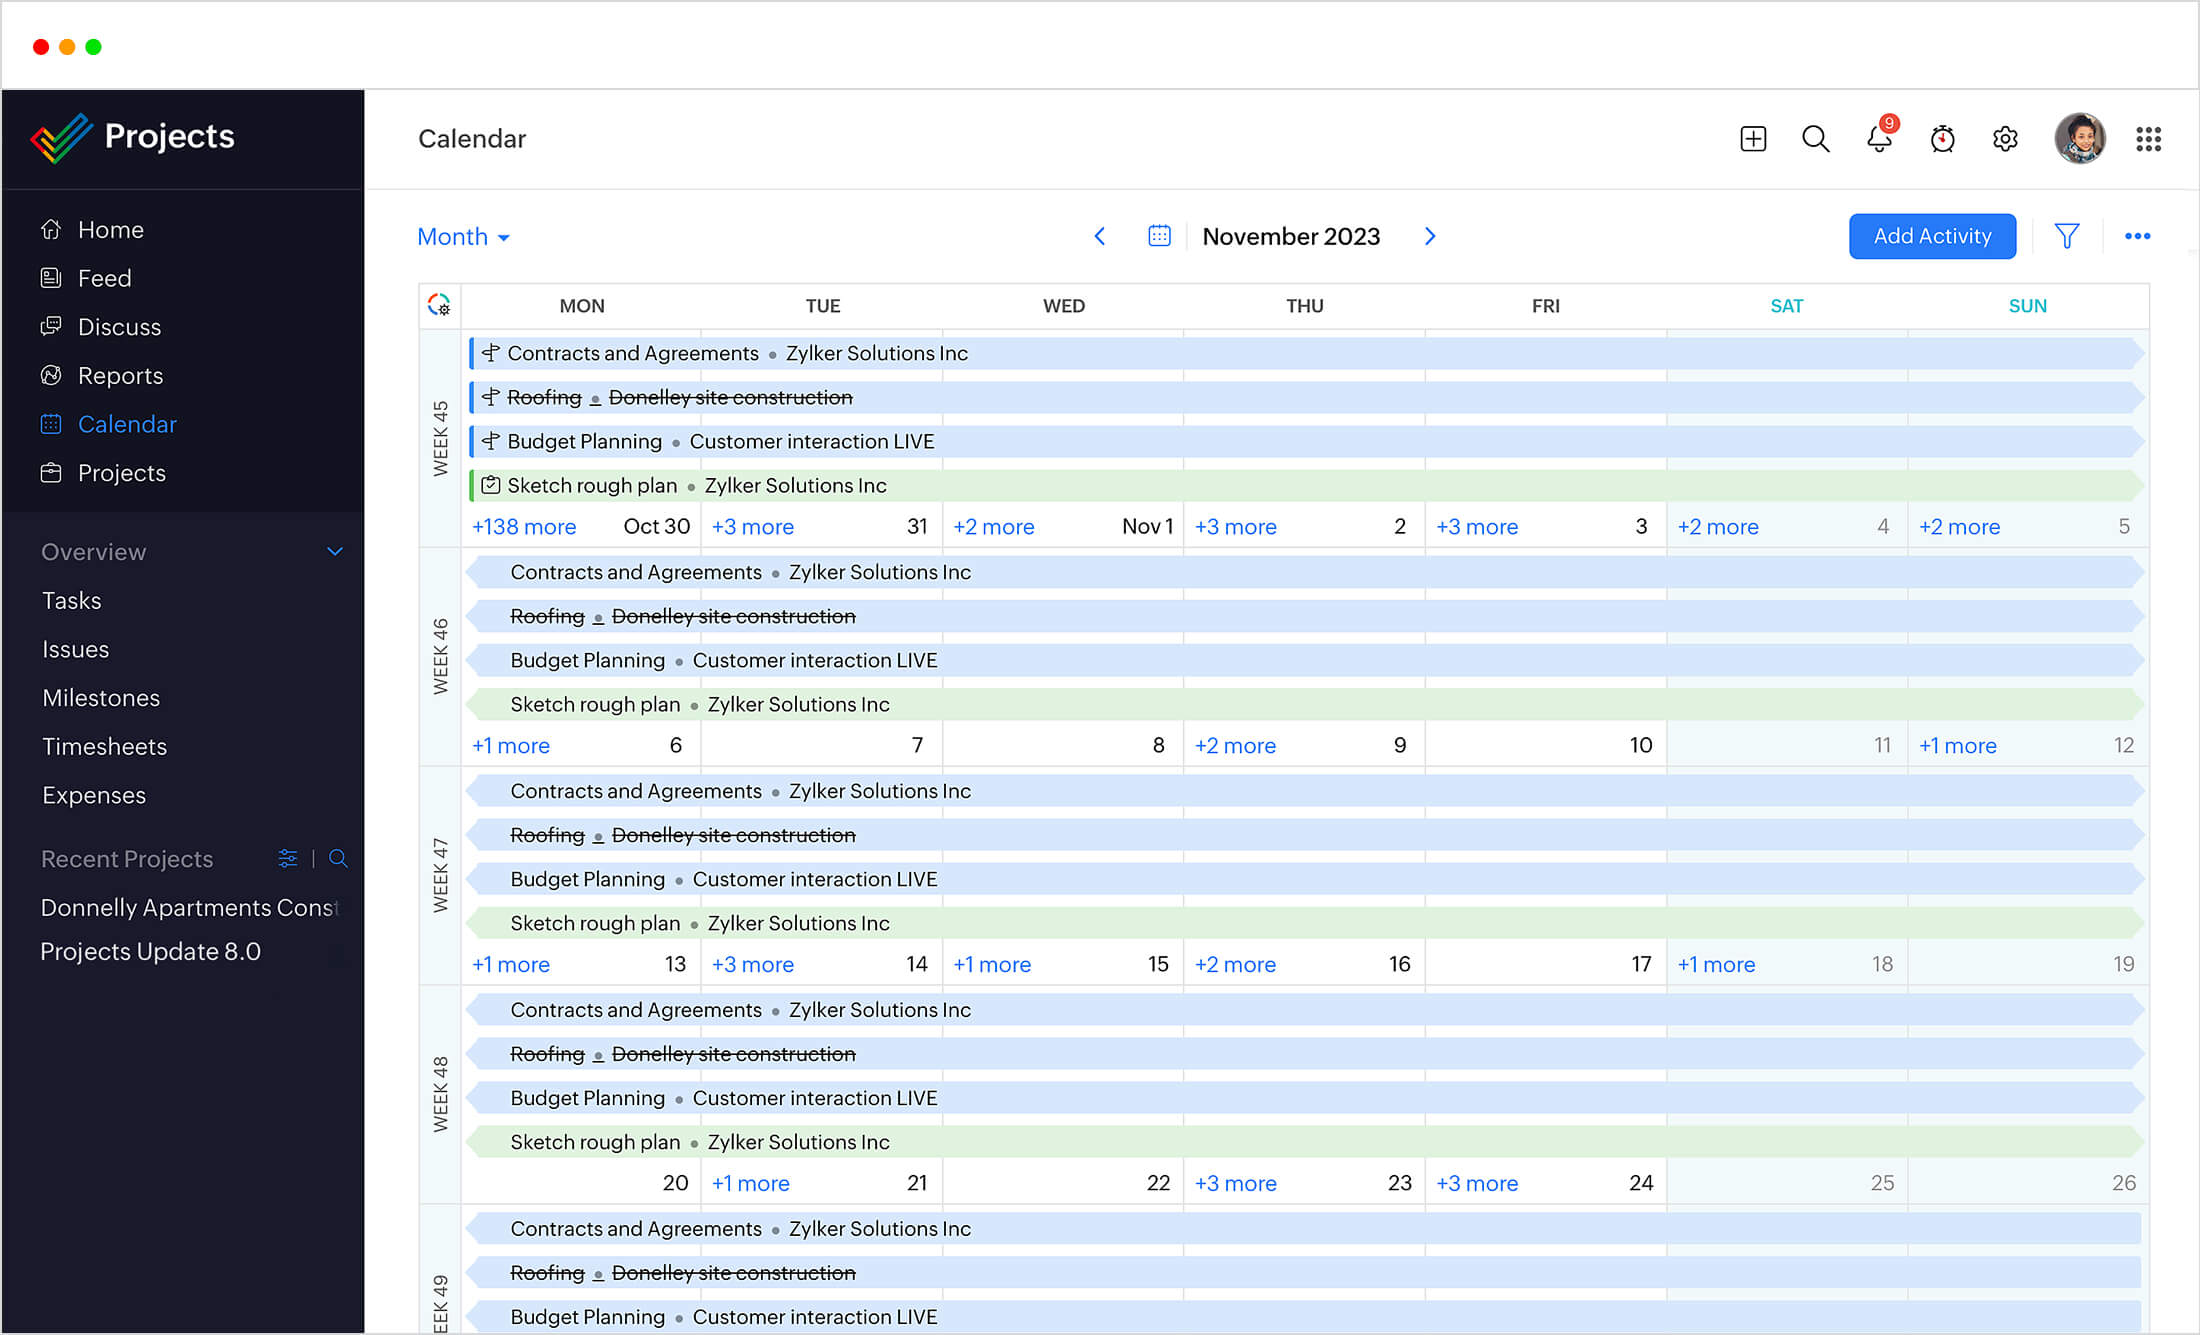Click the timer/clock icon in toolbar
The height and width of the screenshot is (1335, 2200).
(1941, 138)
